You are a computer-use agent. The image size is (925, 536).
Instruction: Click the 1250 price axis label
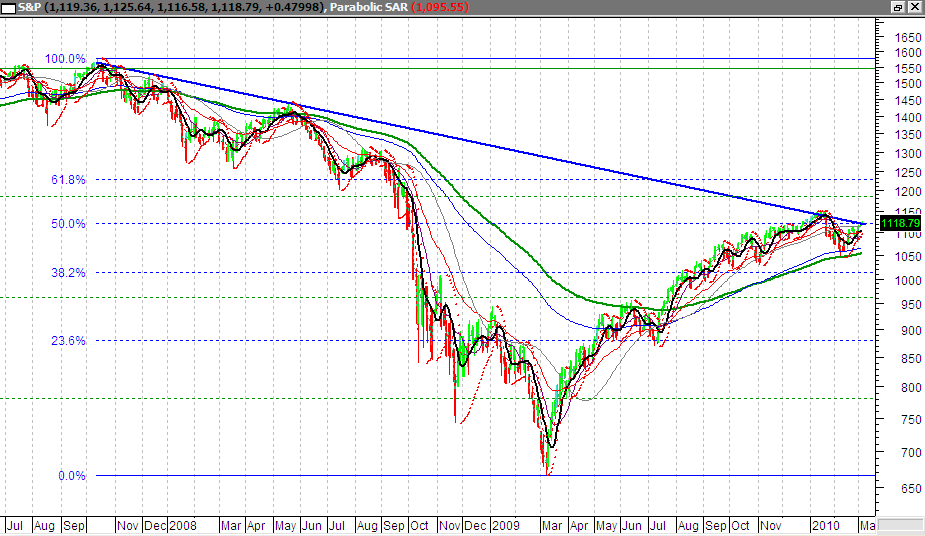[908, 172]
